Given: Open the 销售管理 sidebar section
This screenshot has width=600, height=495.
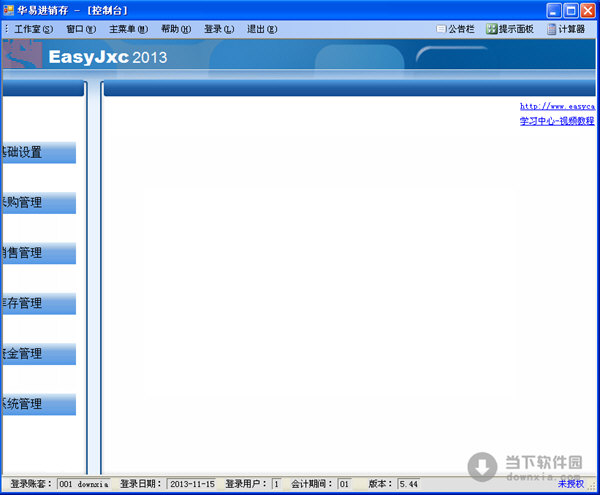Looking at the screenshot, I should [x=39, y=253].
